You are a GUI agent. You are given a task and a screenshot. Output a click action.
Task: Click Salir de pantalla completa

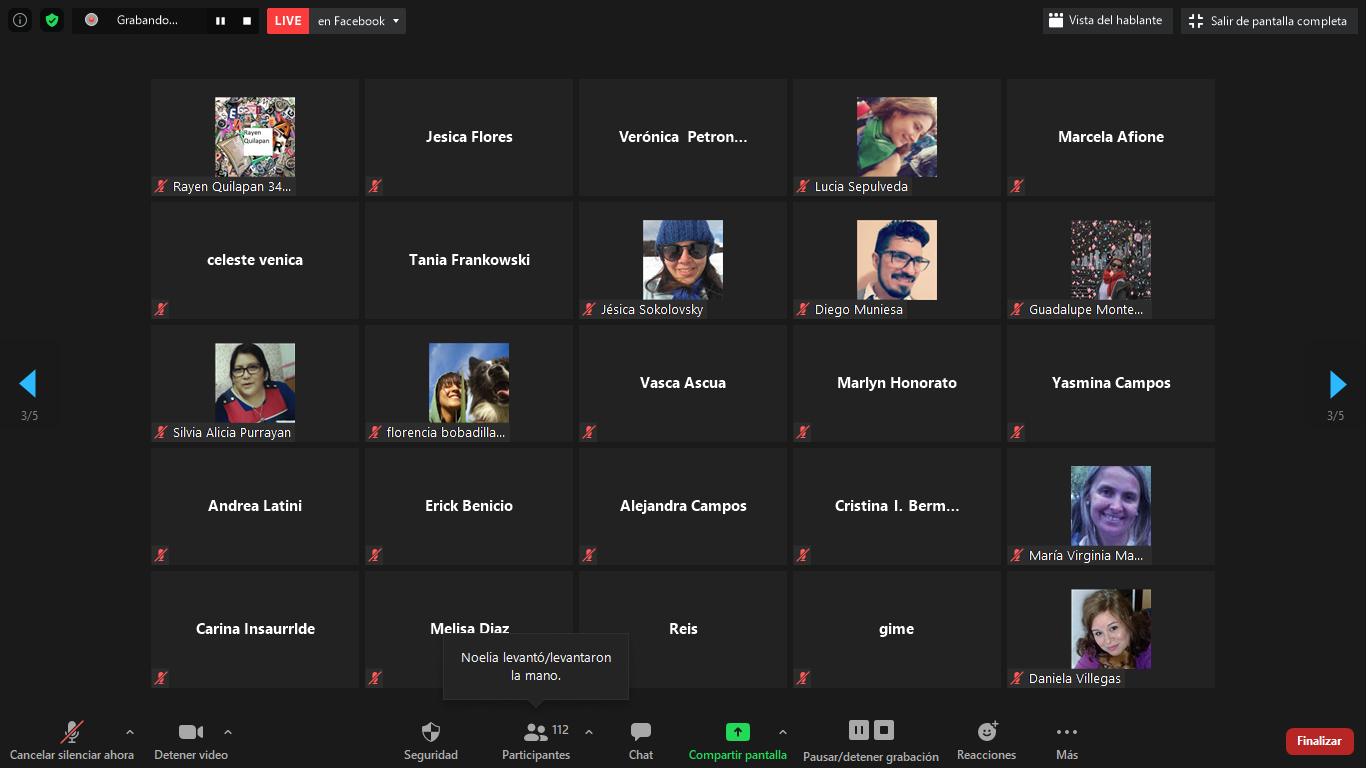pyautogui.click(x=1268, y=21)
